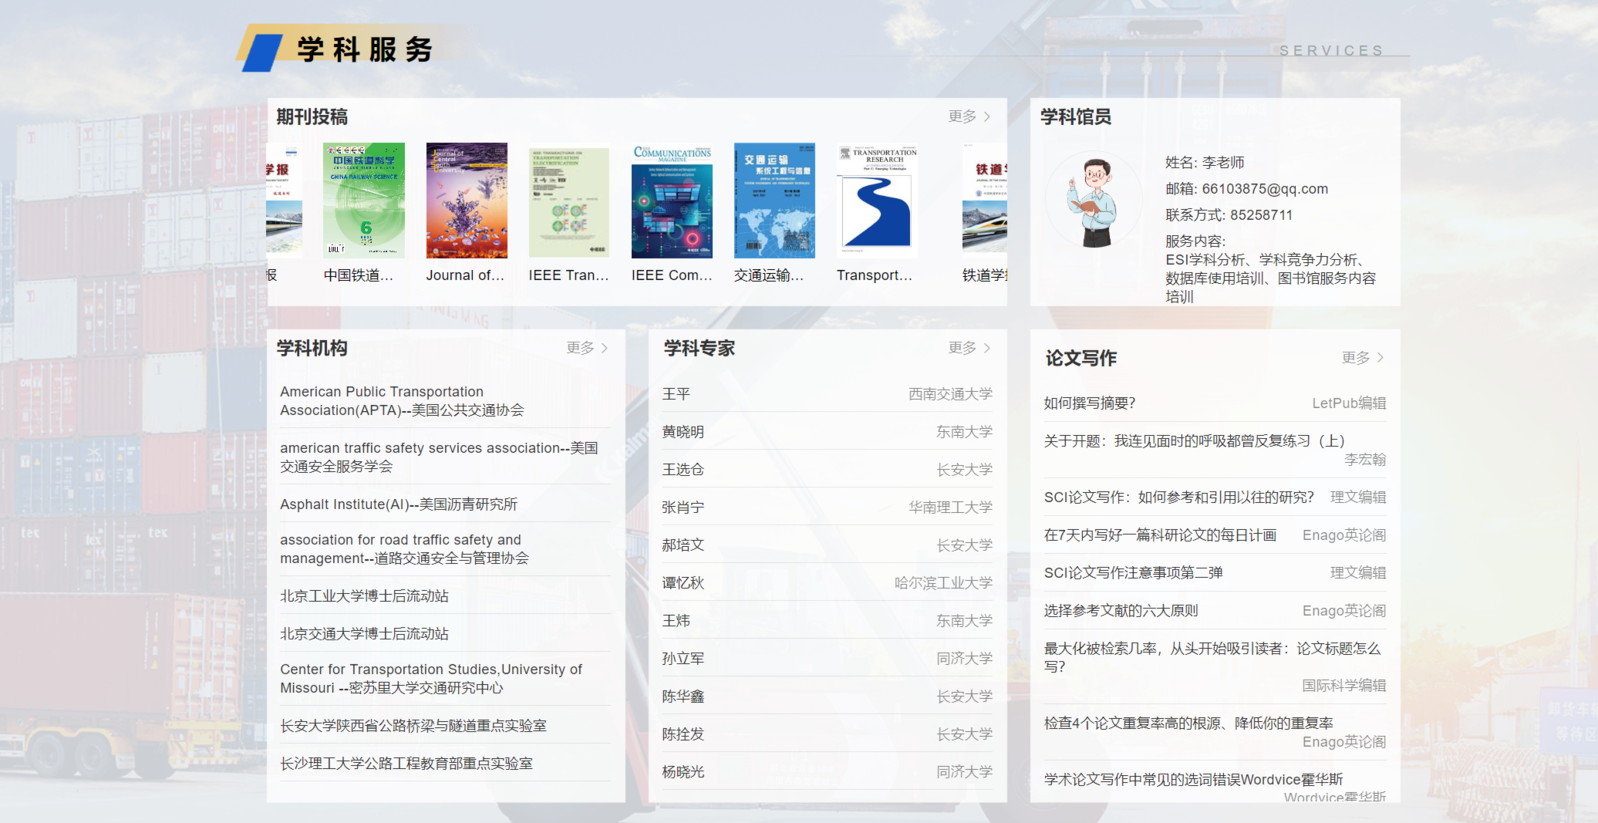Screen dimensions: 1598x823
Task: Click the blue 学科服务 heading icon
Action: (262, 51)
